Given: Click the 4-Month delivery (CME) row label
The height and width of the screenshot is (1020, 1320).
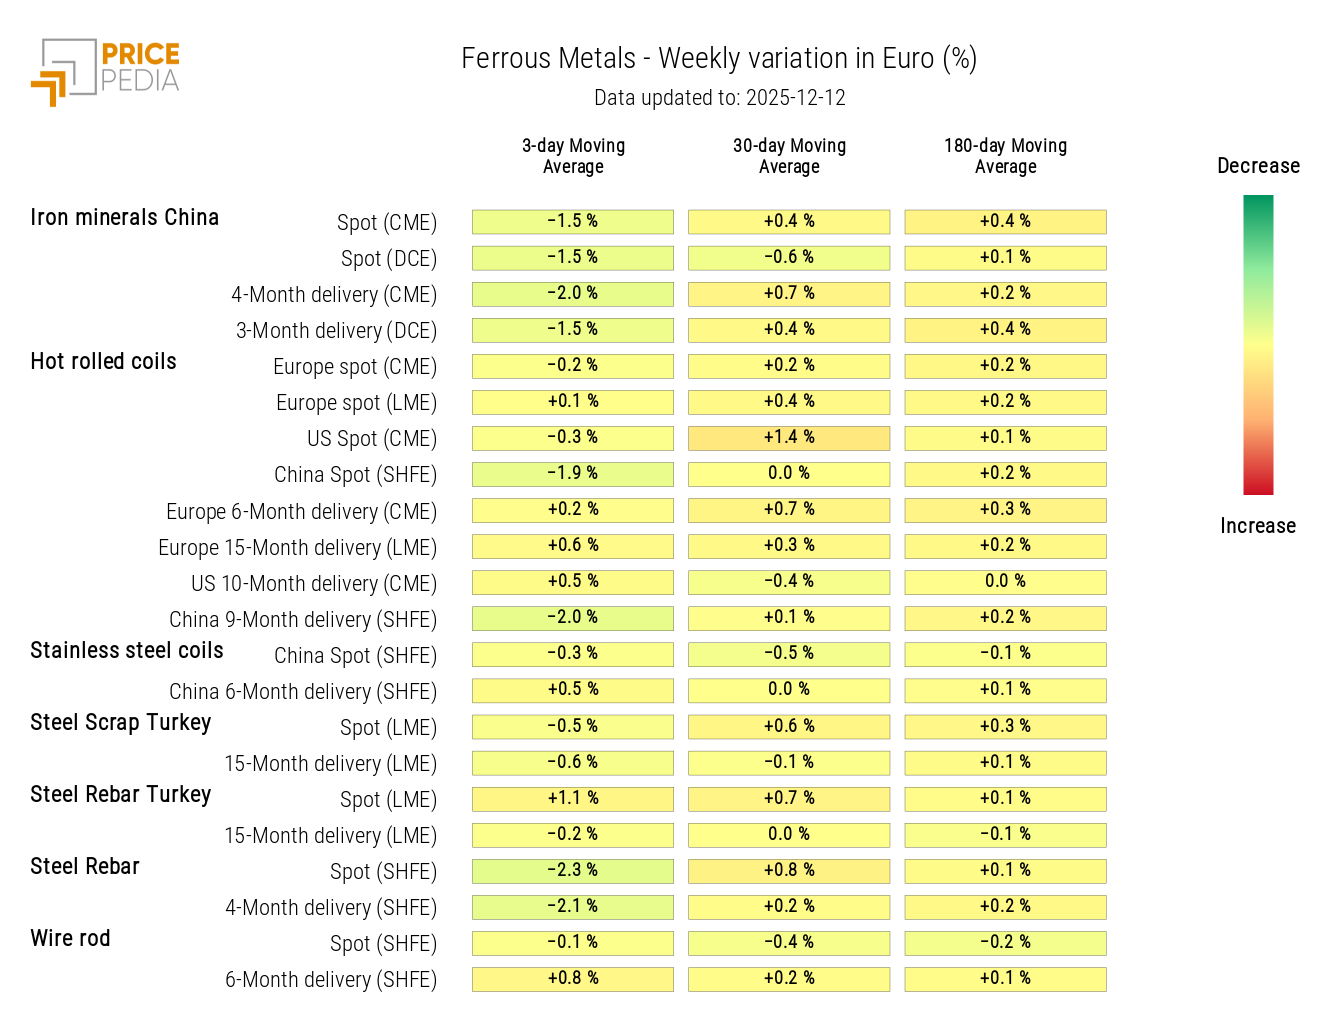Looking at the screenshot, I should 334,295.
